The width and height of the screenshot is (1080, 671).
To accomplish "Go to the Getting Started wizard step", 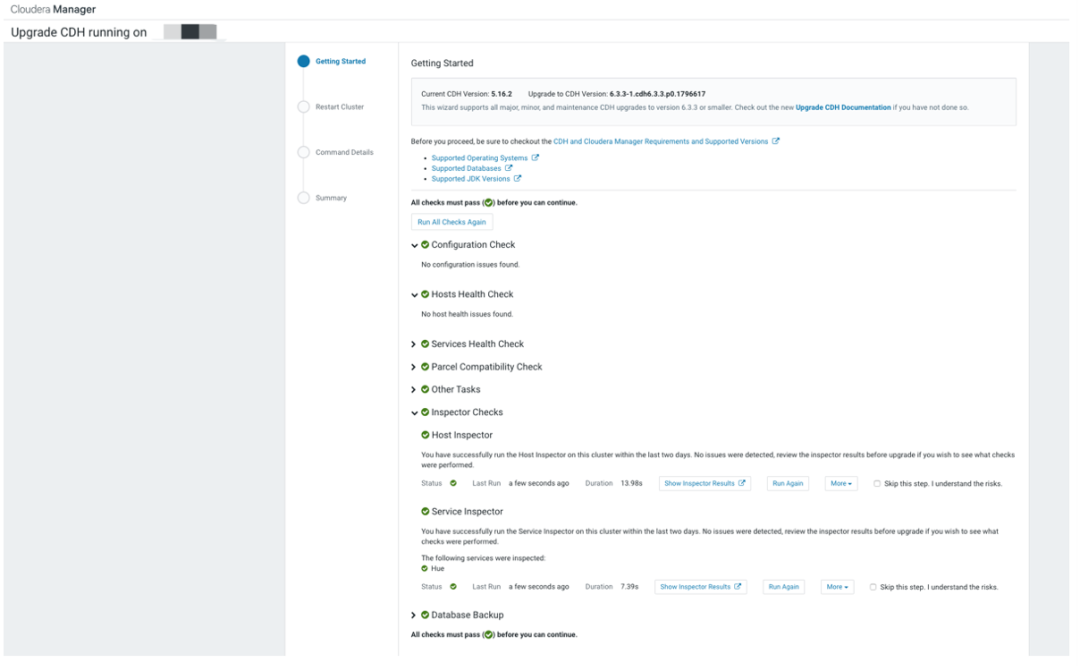I will (x=340, y=61).
